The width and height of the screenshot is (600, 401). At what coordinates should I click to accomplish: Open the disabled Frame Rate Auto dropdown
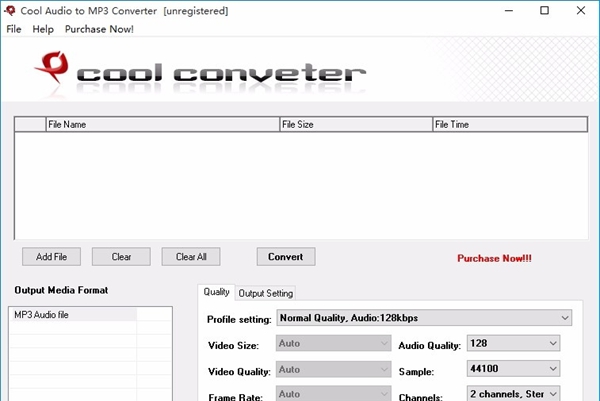pyautogui.click(x=333, y=393)
